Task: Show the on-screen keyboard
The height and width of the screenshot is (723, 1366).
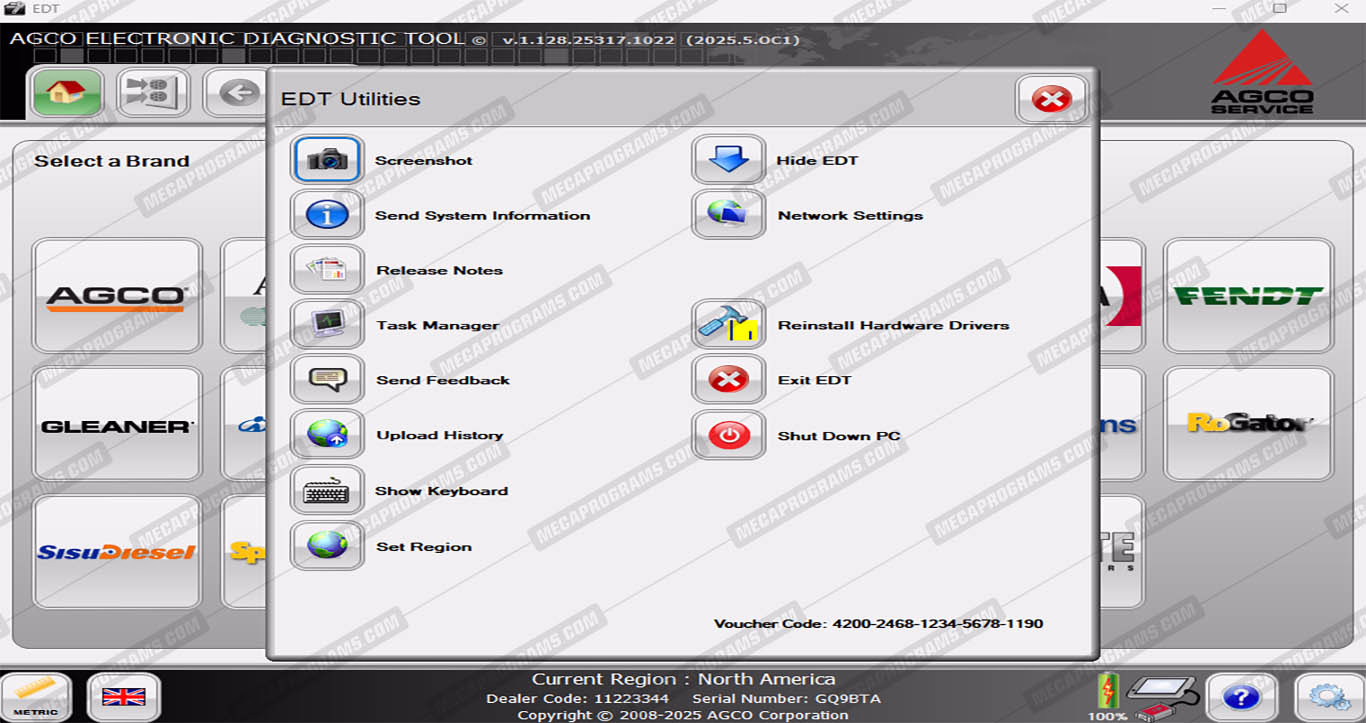Action: pos(327,491)
